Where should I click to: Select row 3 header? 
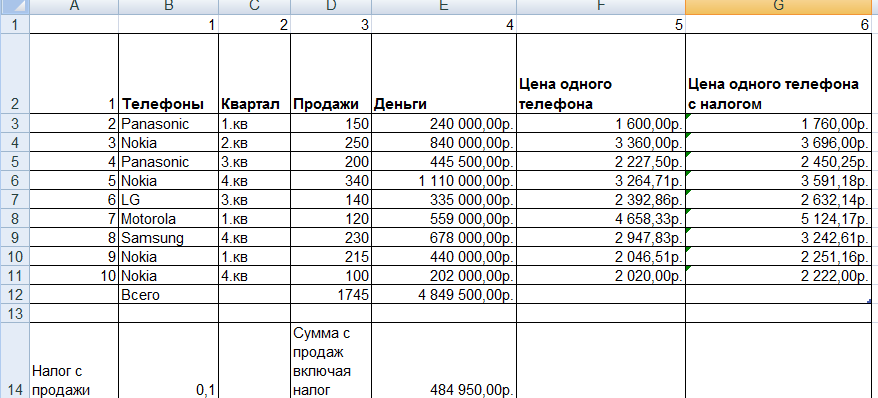(x=14, y=124)
